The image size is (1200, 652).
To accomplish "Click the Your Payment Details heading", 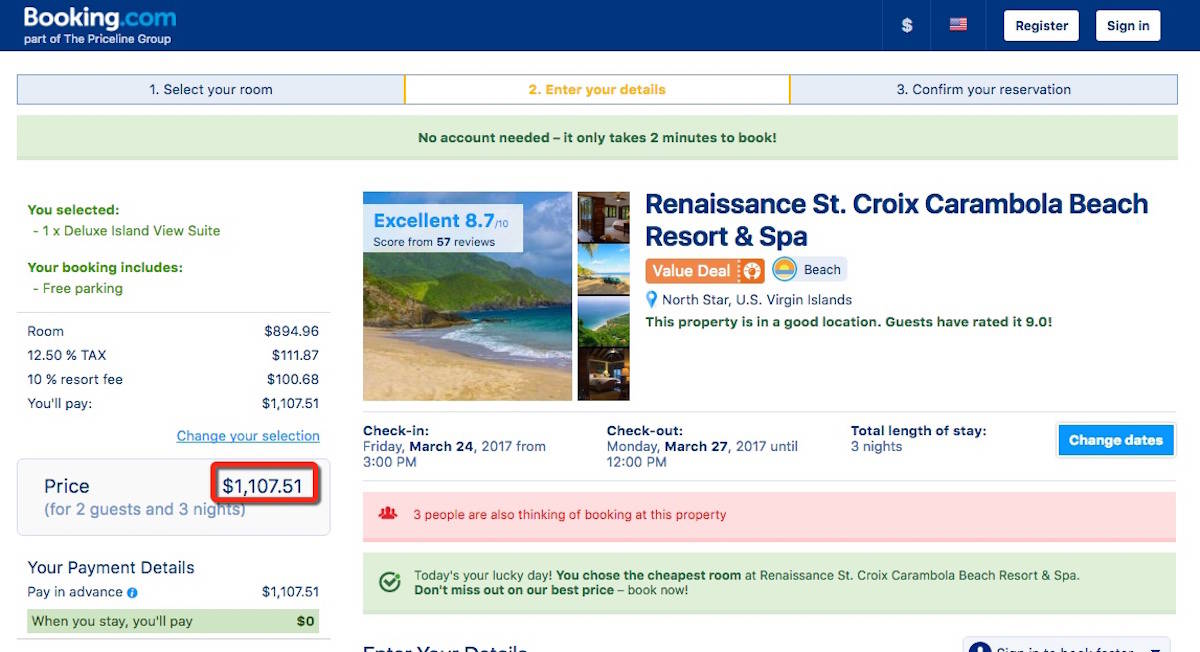I will coord(111,567).
